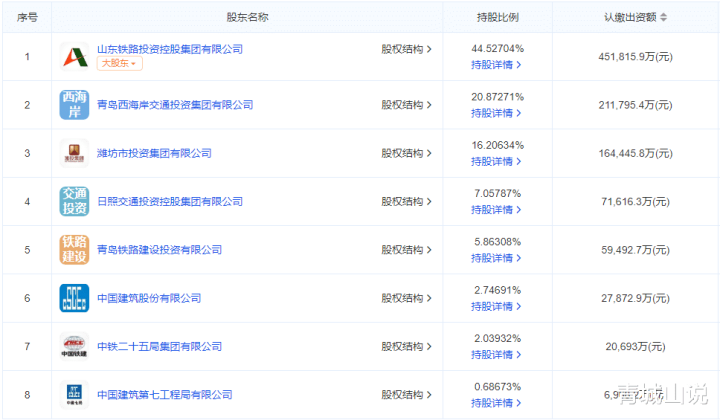Select the 71,616.3万(元) amount cell

point(636,202)
